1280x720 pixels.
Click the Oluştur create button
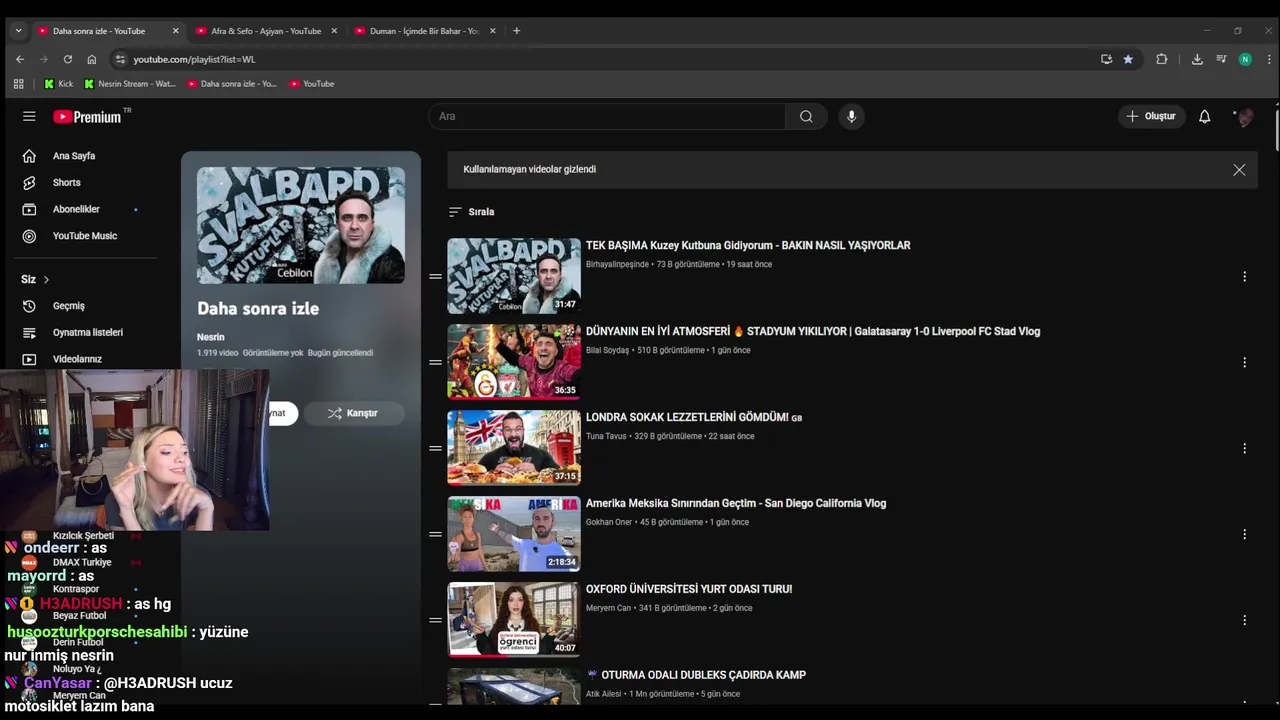(1151, 116)
